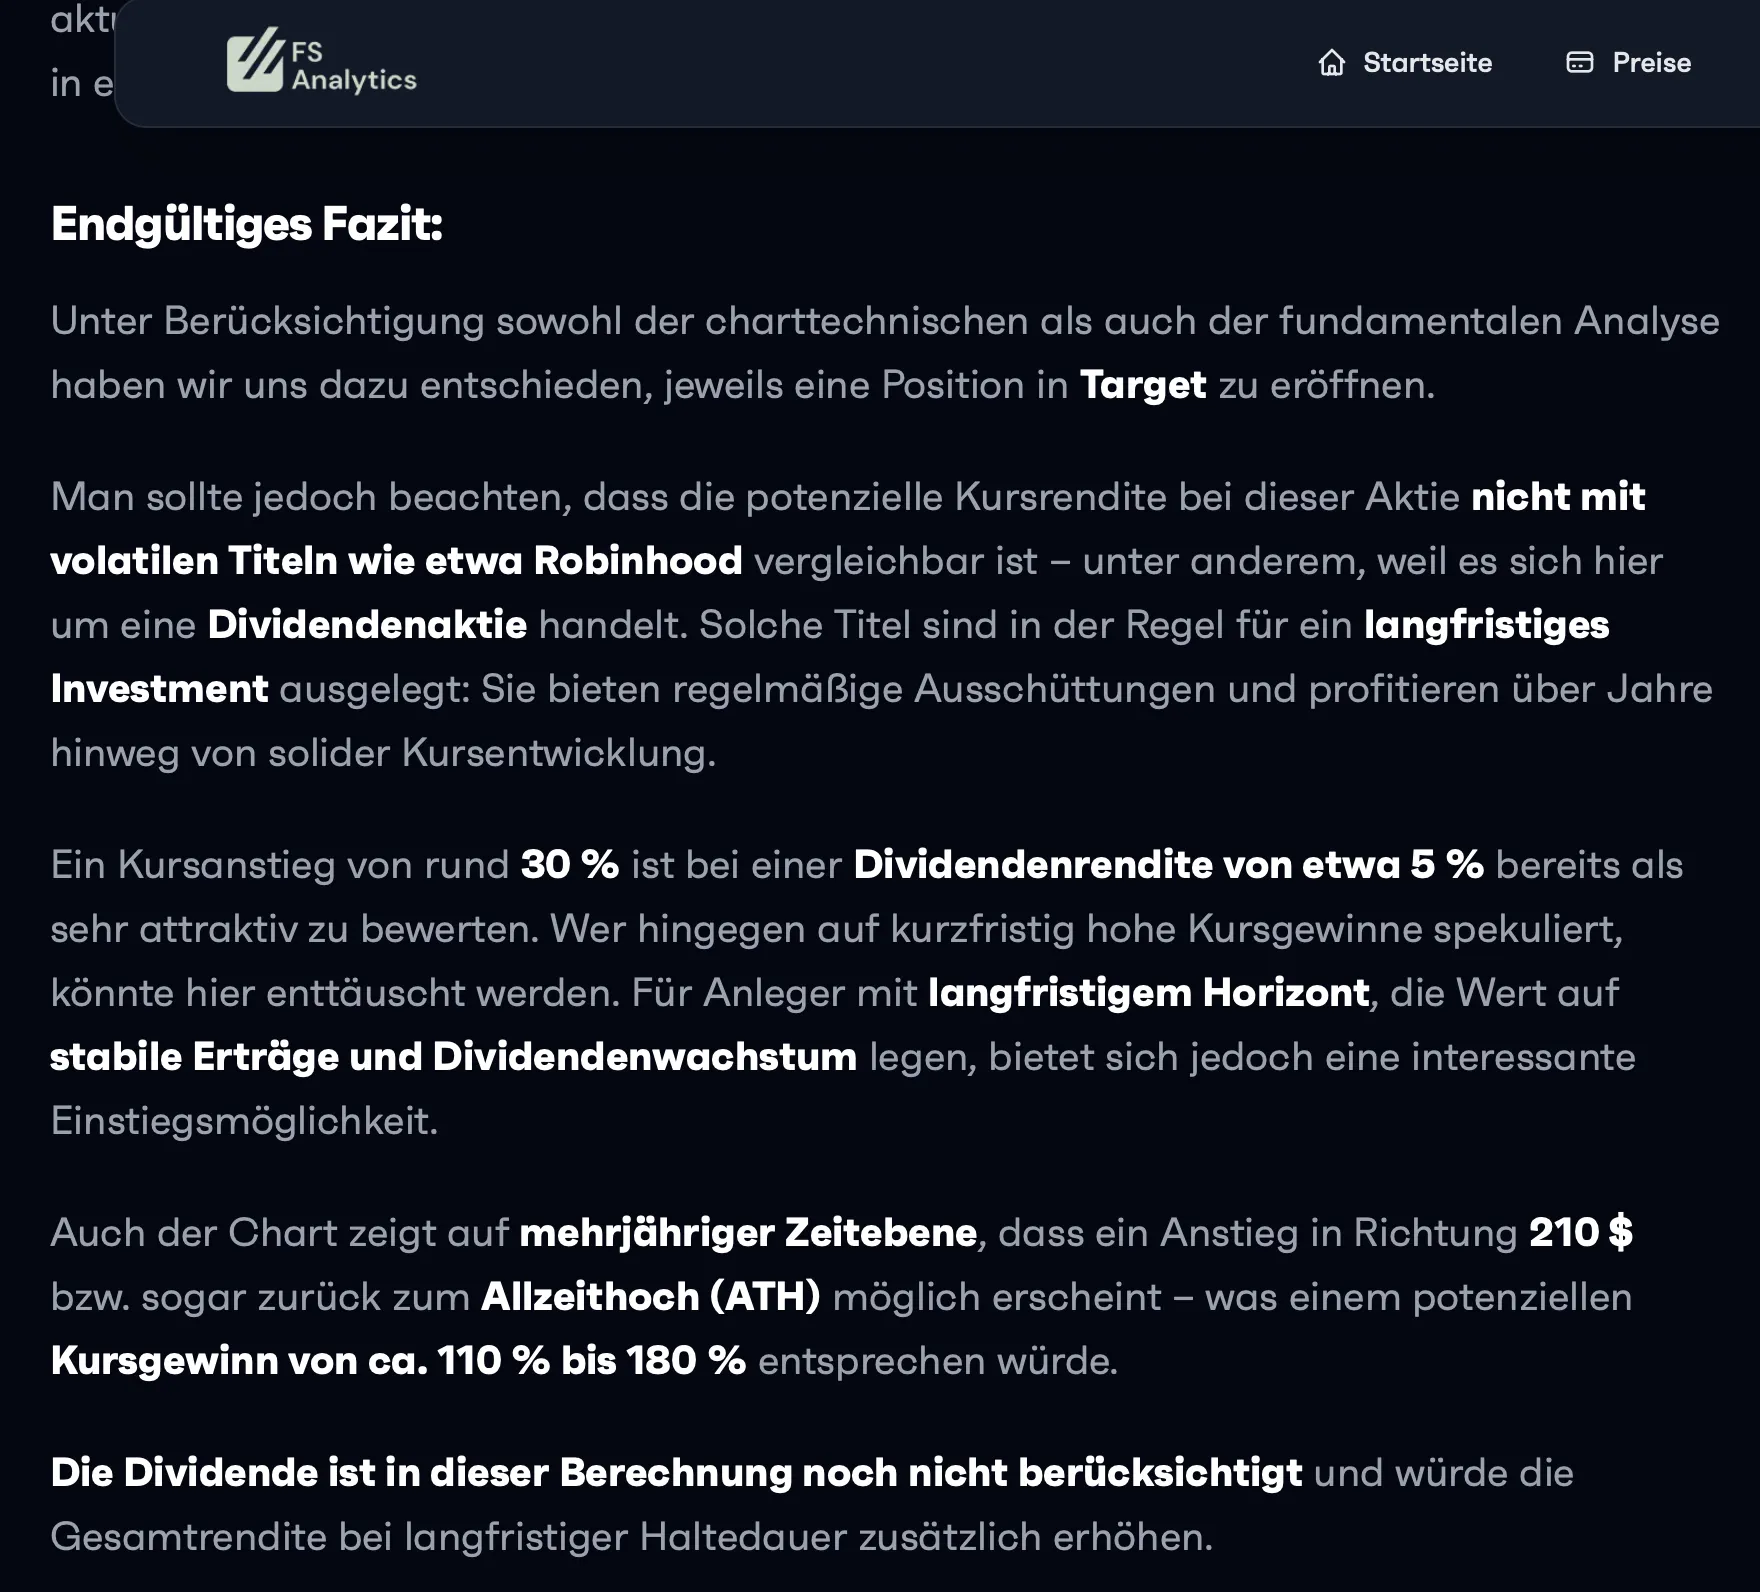
Task: Click the bold phrase mehrjähriger Zeitebene
Action: (748, 1233)
